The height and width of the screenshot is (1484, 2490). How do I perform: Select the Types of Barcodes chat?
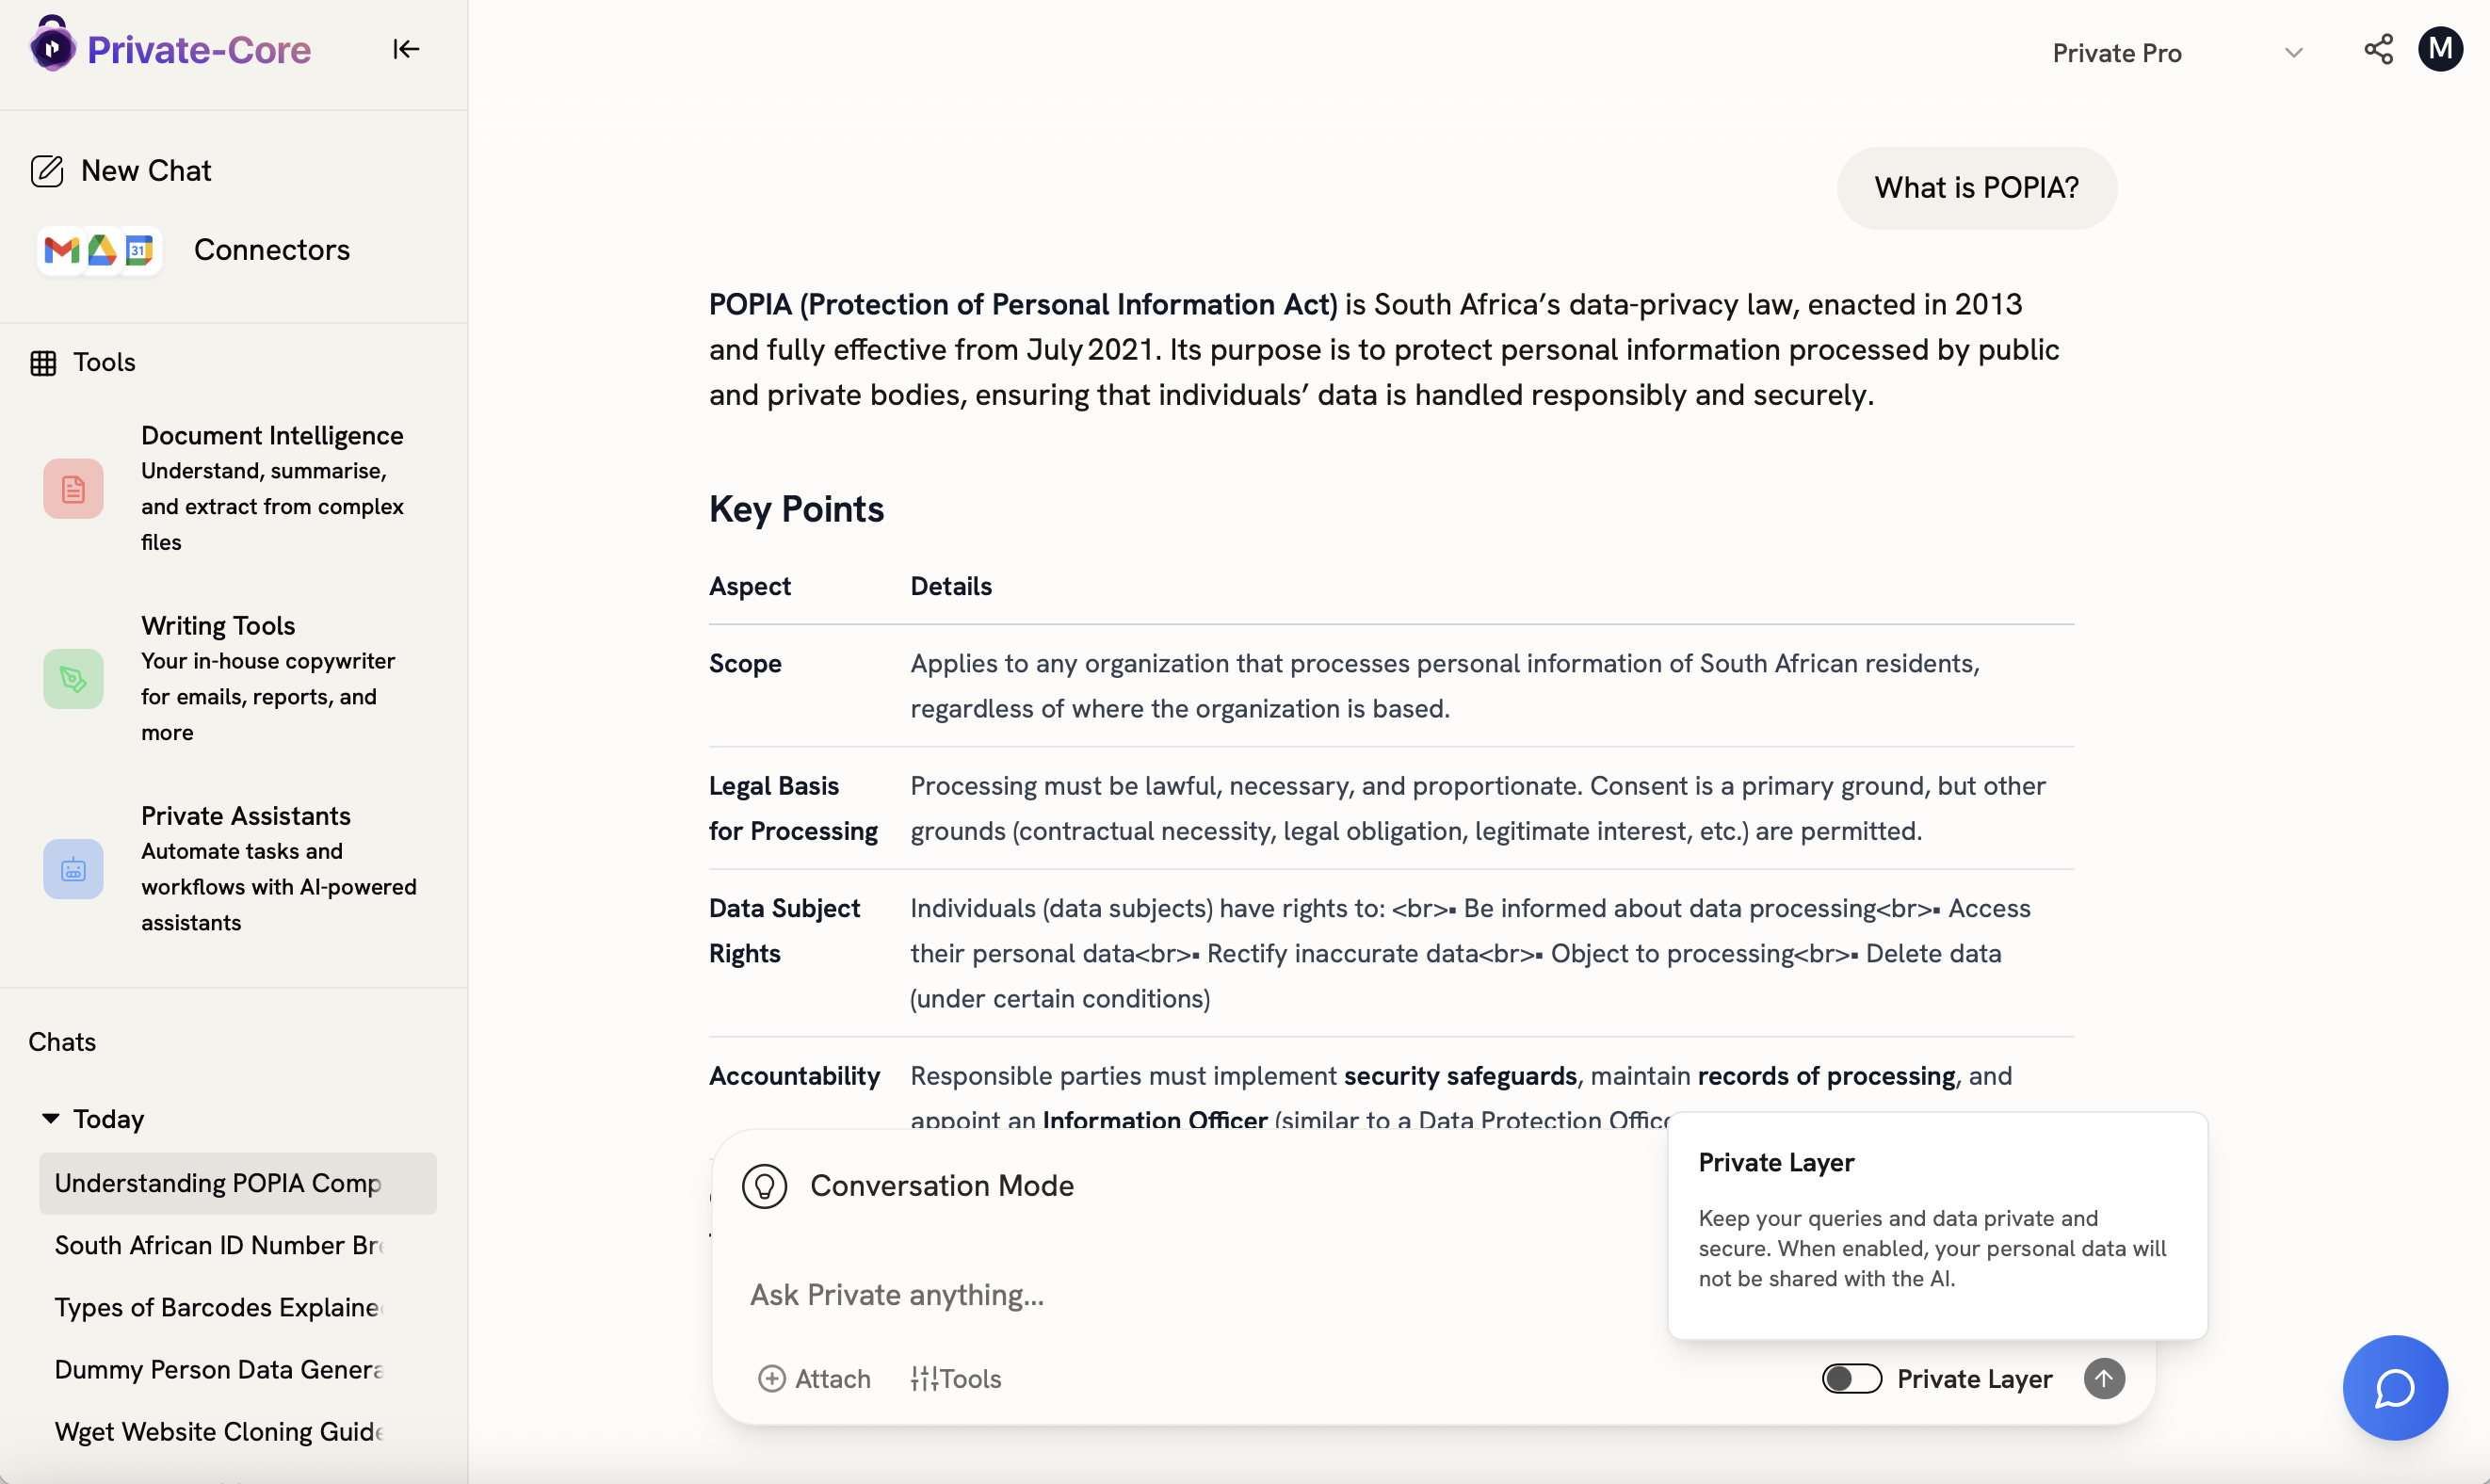pyautogui.click(x=219, y=1307)
